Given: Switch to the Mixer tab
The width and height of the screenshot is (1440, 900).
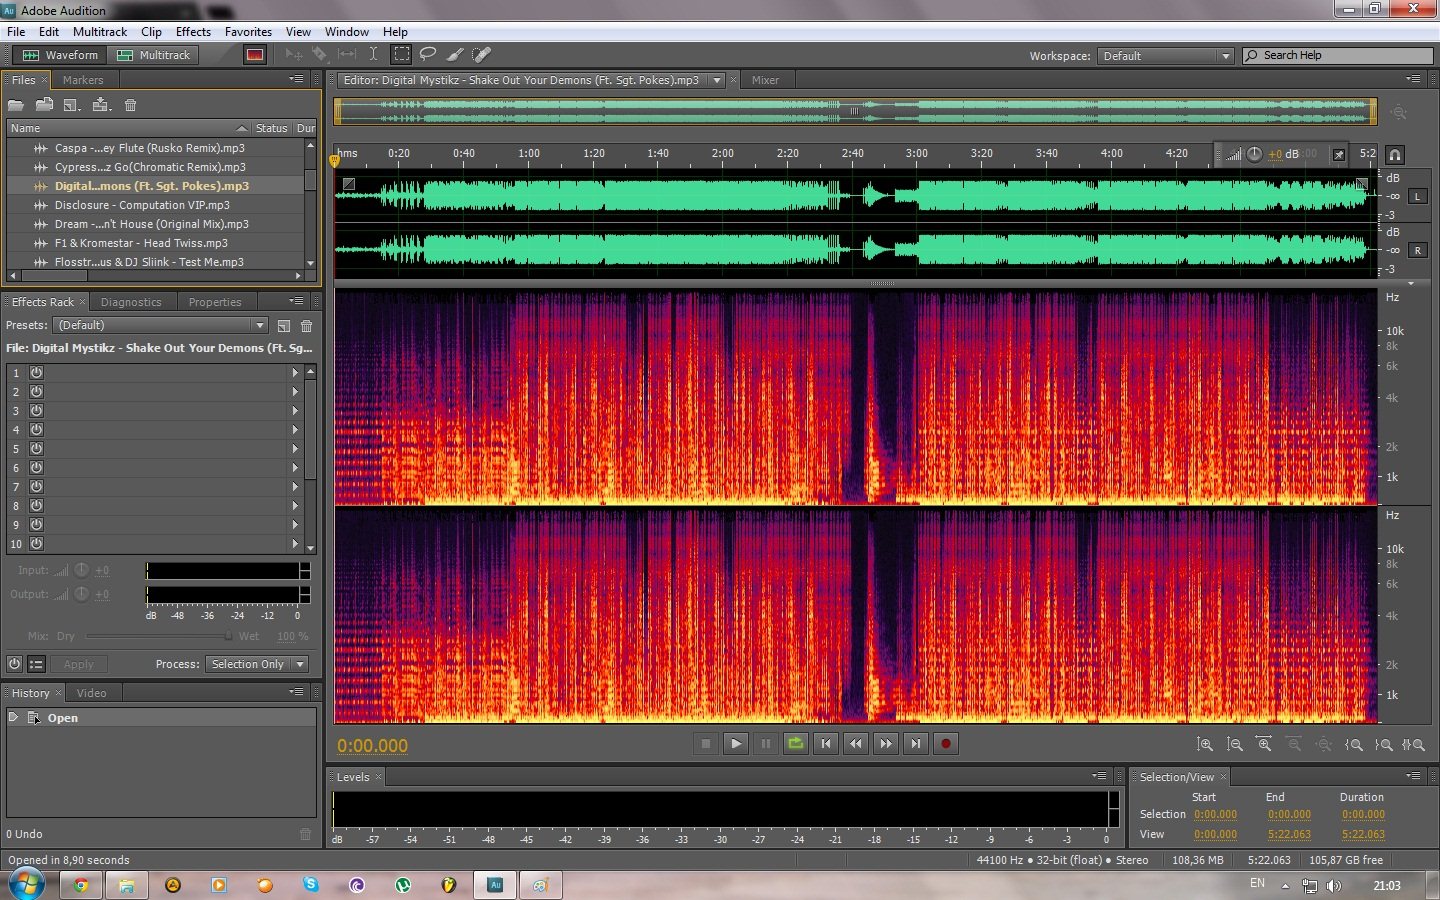Looking at the screenshot, I should (x=765, y=80).
